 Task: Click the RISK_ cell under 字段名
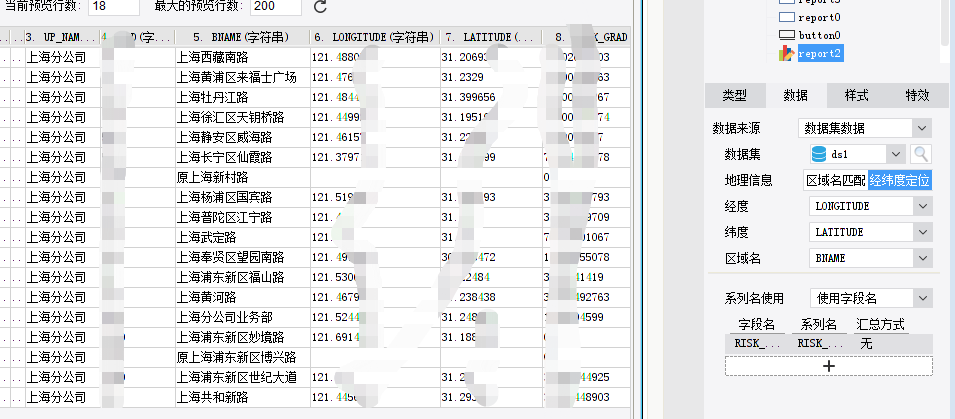756,343
